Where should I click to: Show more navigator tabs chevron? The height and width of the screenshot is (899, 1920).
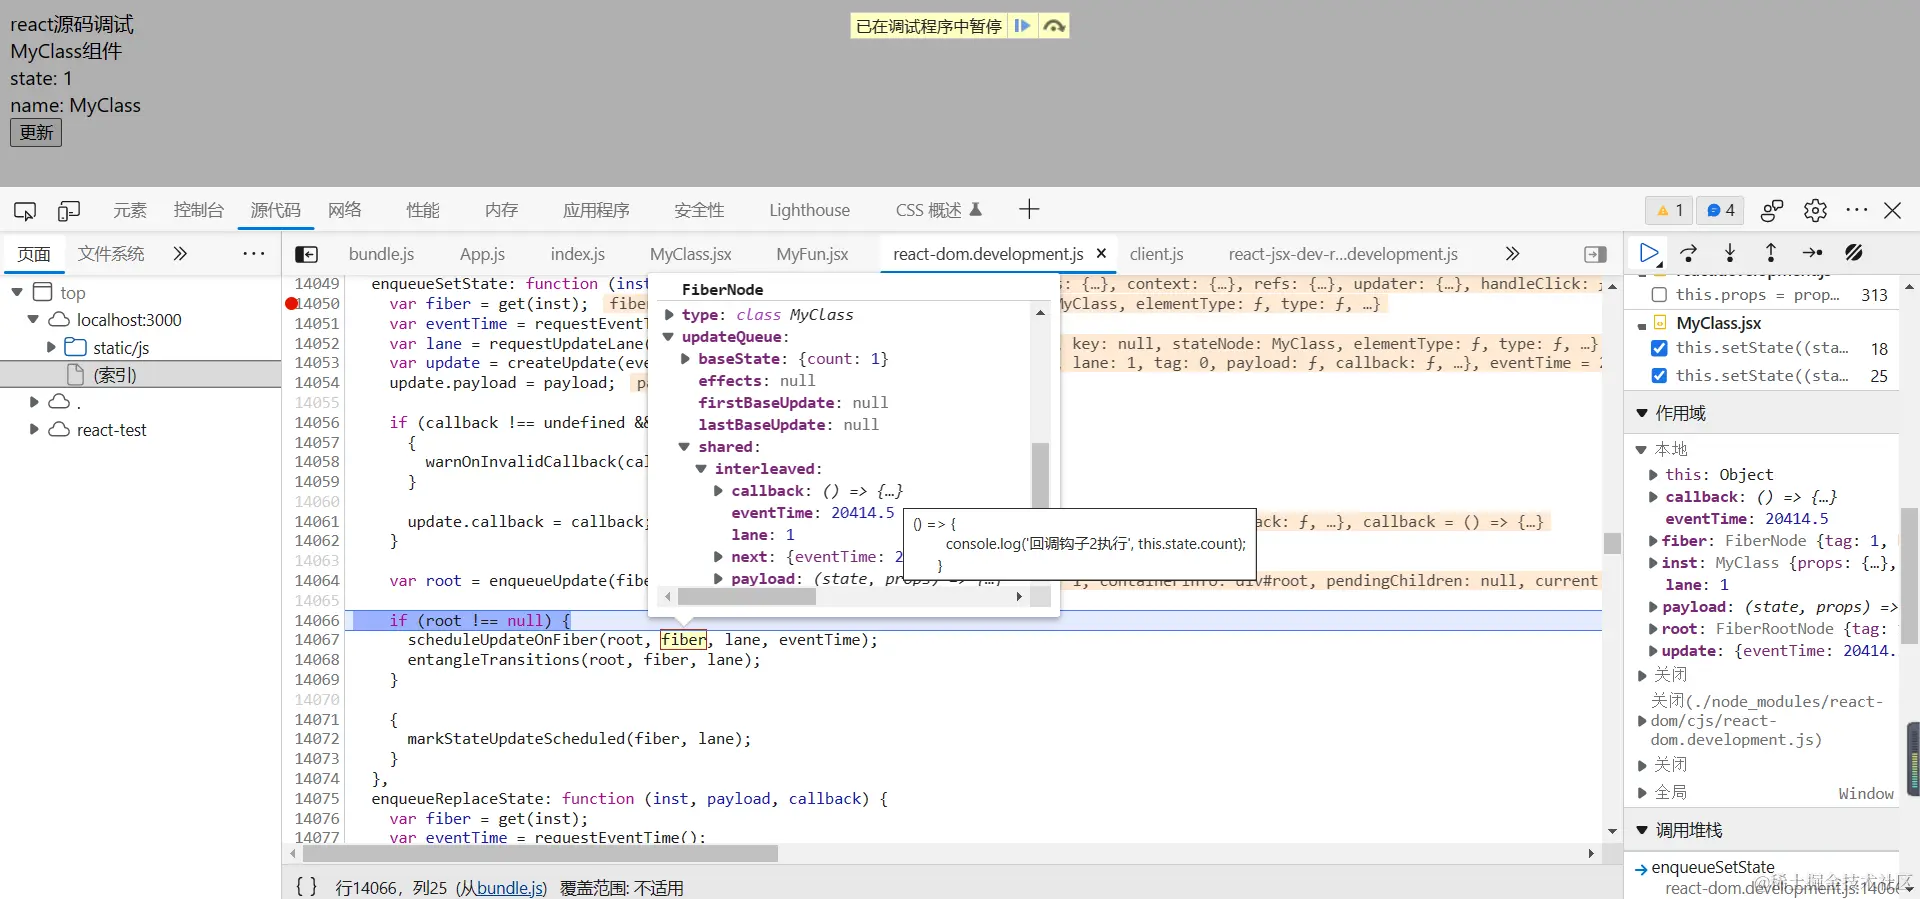(x=180, y=254)
